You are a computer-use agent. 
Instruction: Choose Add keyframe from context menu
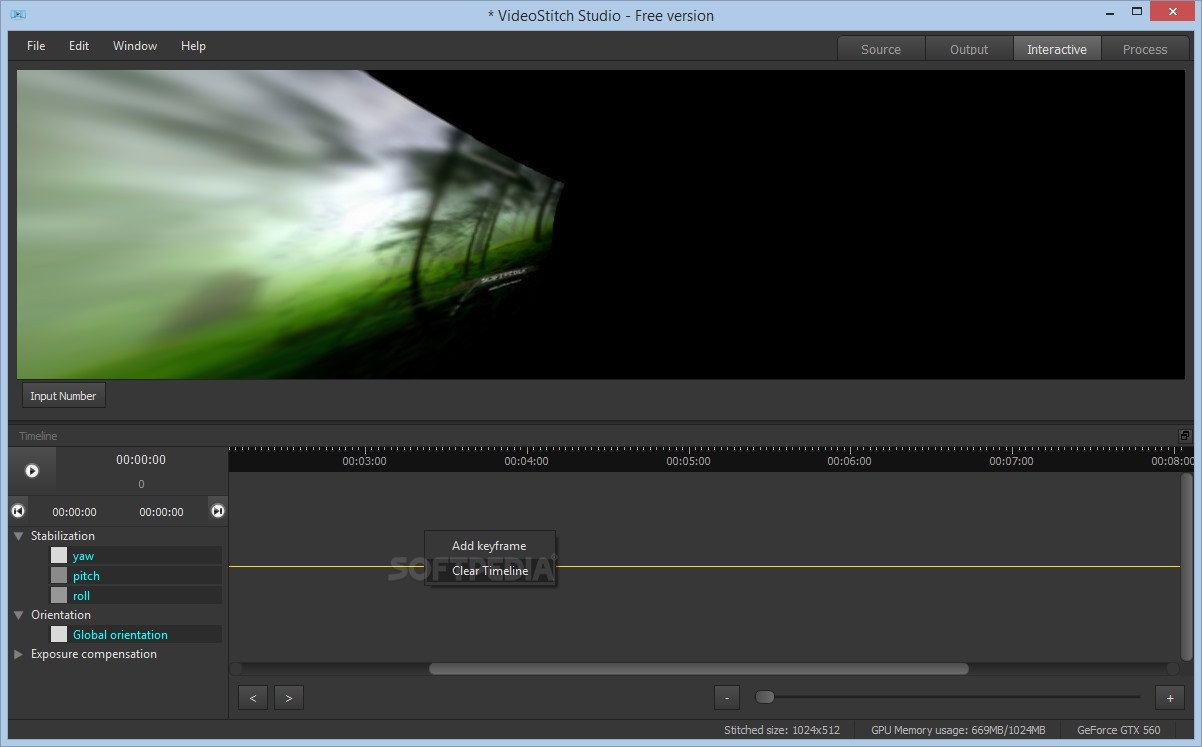tap(489, 546)
